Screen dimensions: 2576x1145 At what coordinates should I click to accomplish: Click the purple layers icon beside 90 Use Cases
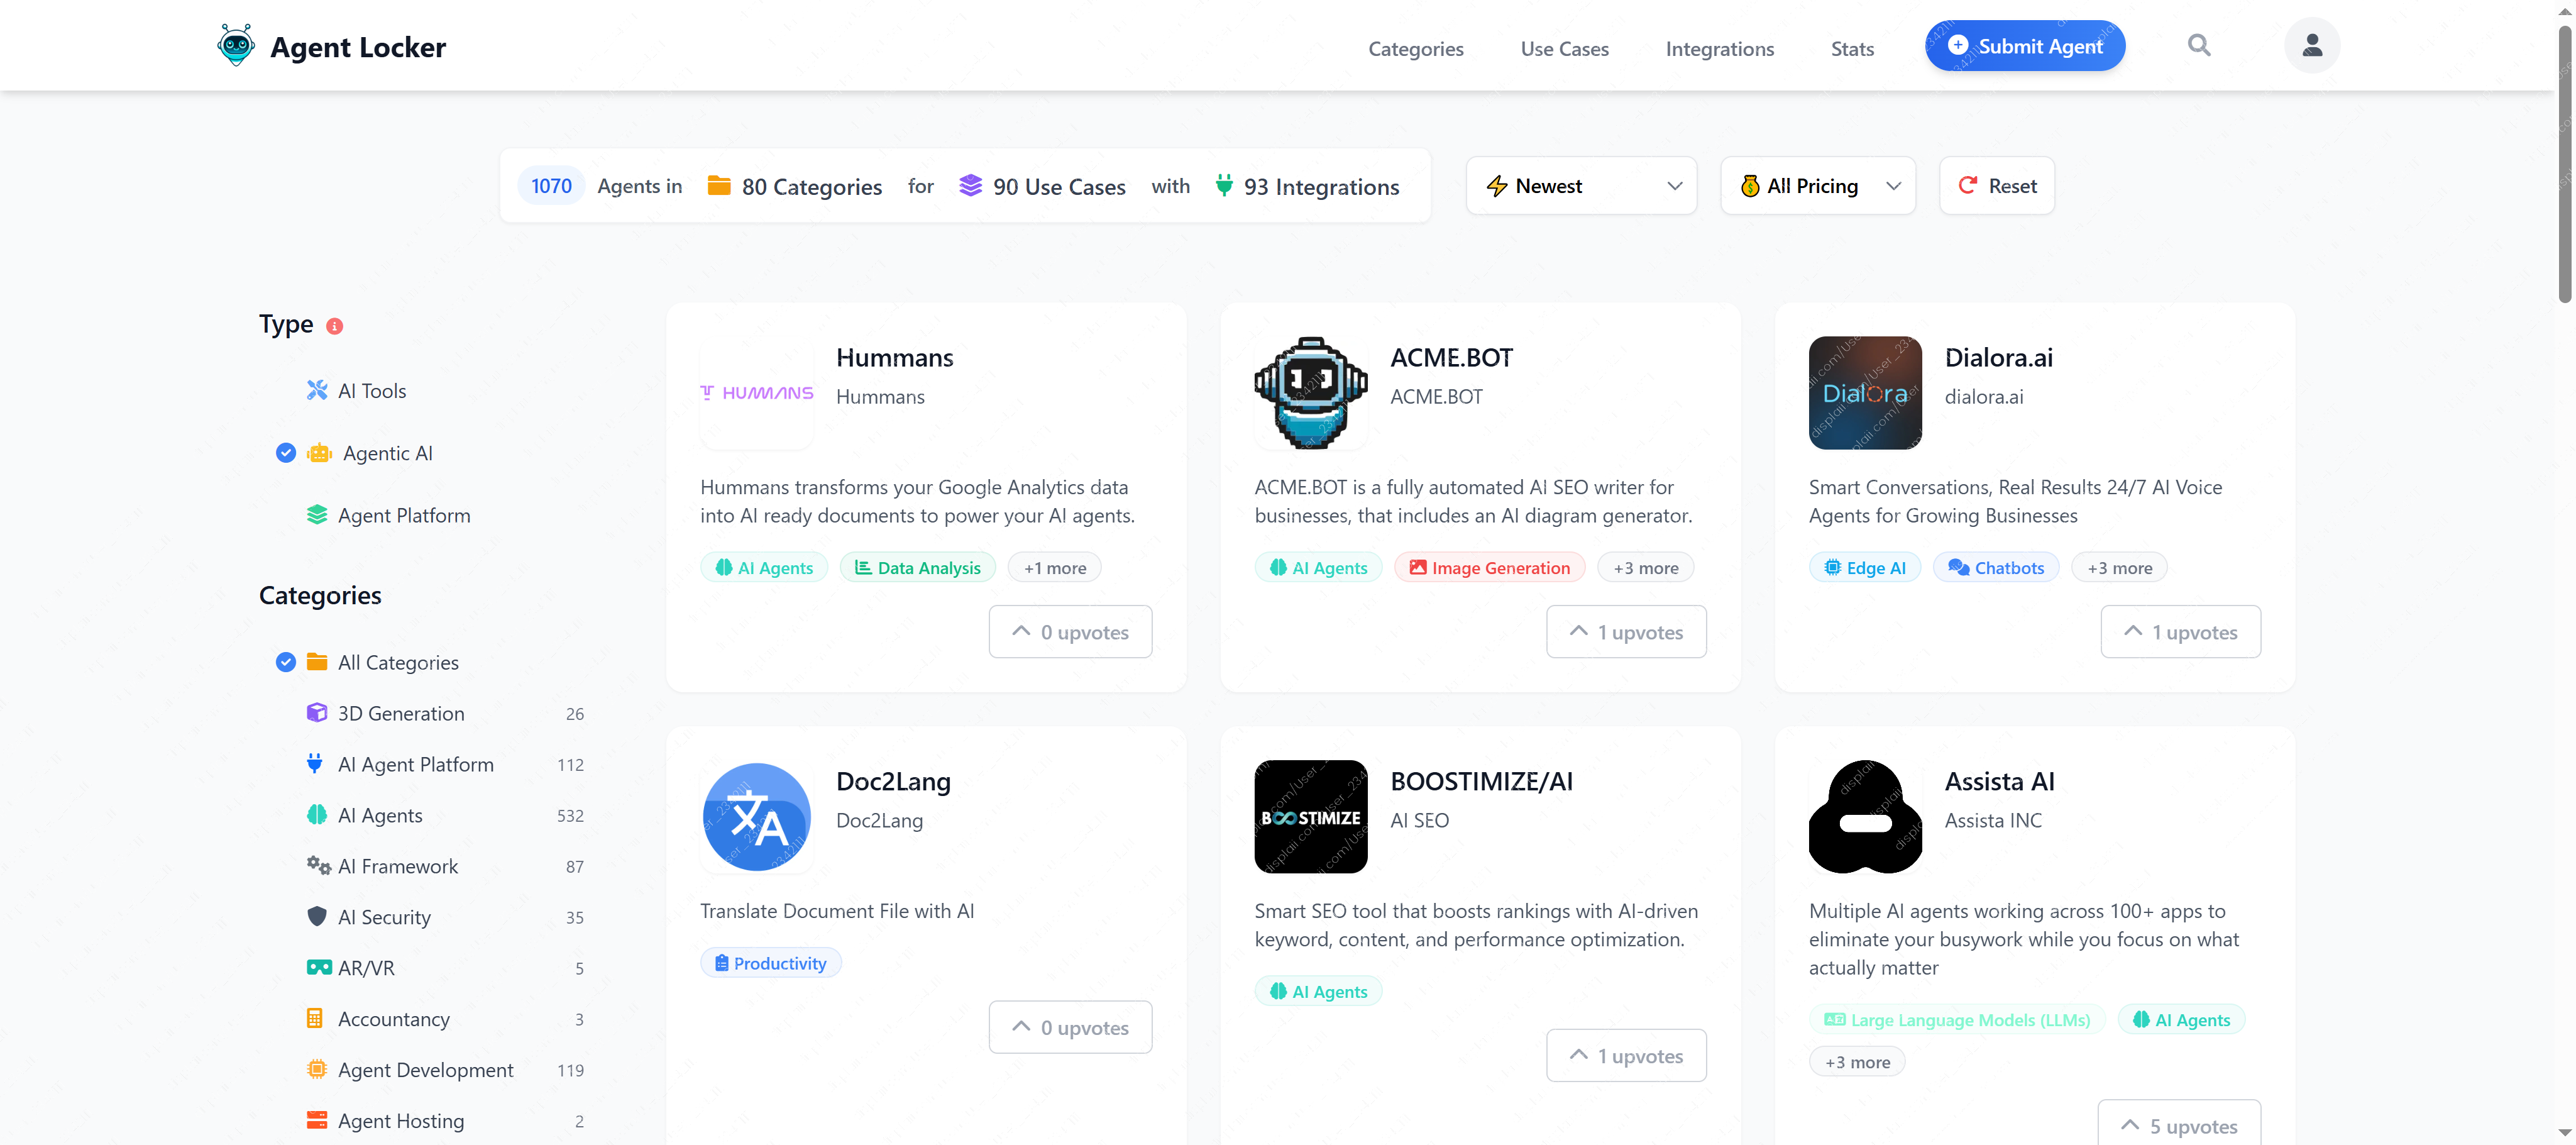970,186
